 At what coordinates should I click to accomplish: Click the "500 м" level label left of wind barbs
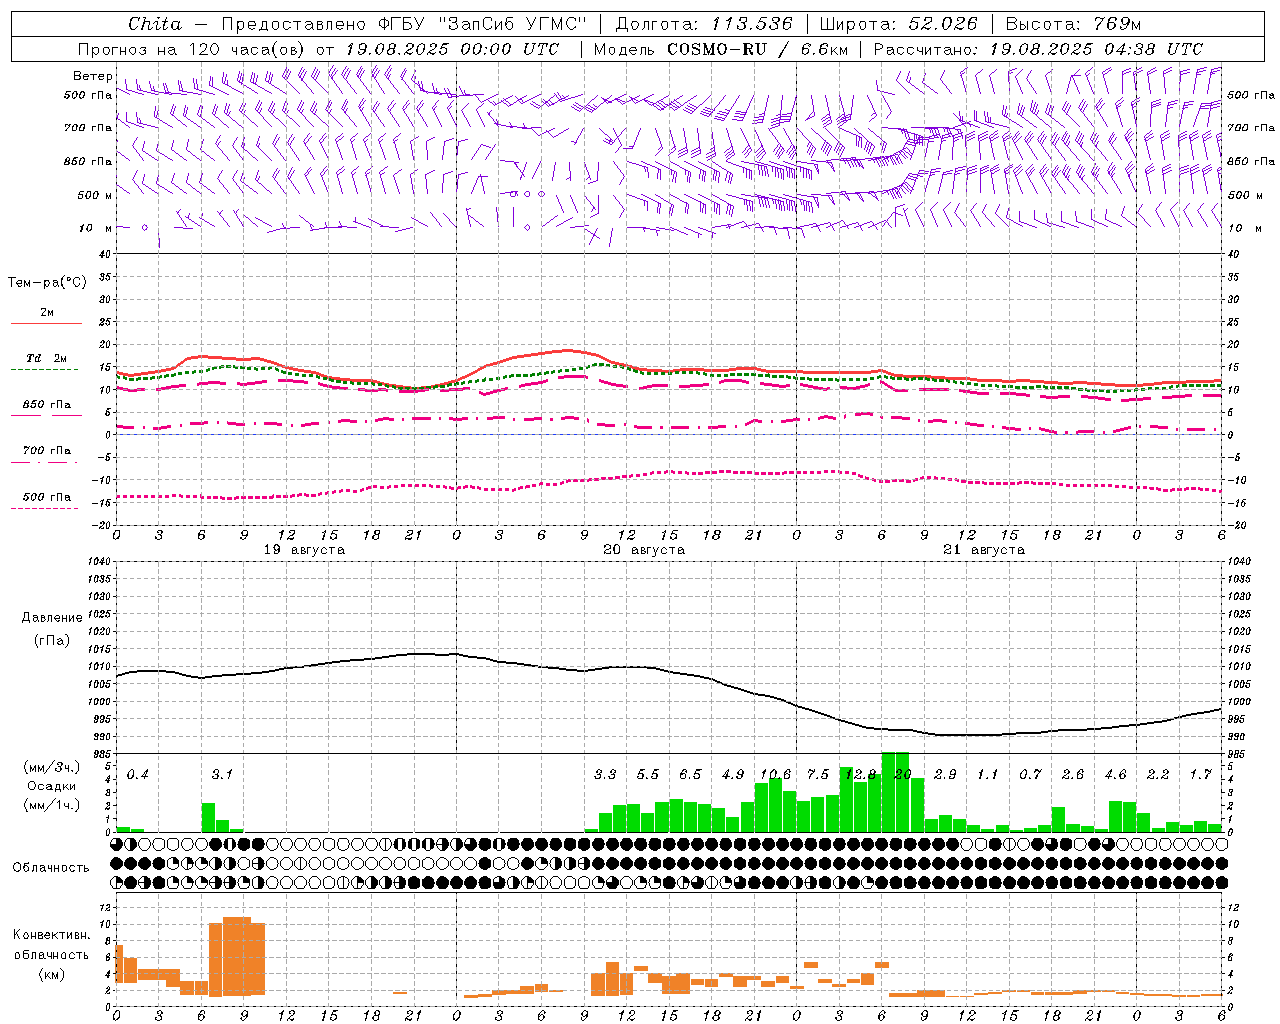pos(95,195)
